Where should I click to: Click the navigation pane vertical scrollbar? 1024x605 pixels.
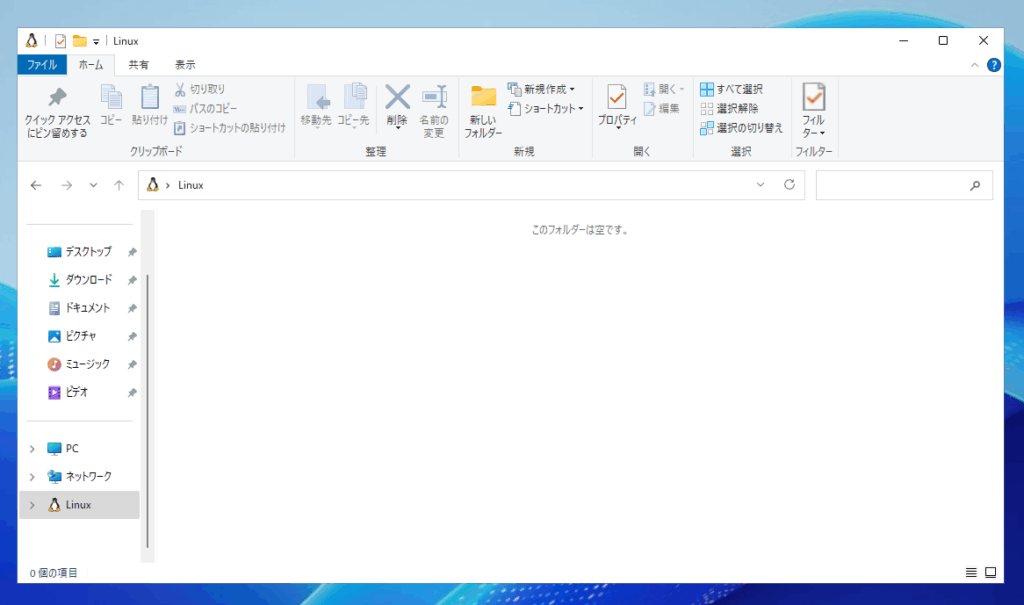click(147, 400)
